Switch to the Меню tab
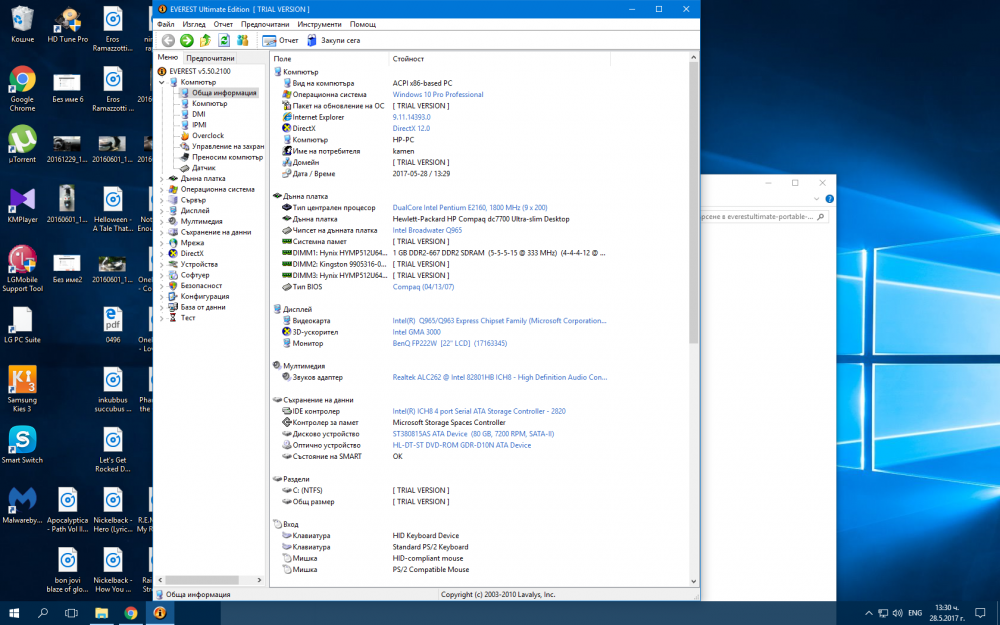This screenshot has width=1000, height=625. click(x=168, y=57)
